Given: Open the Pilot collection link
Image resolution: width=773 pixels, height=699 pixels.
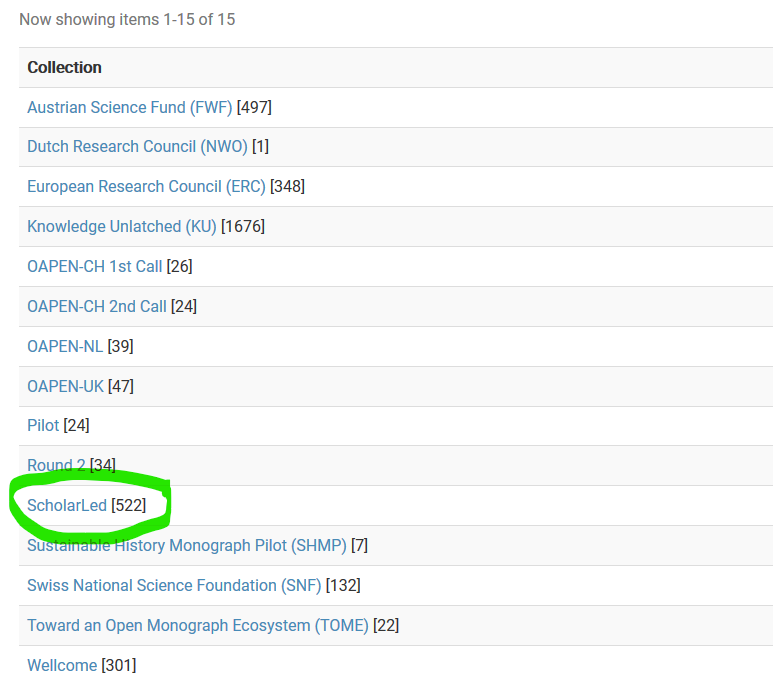Looking at the screenshot, I should point(43,425).
